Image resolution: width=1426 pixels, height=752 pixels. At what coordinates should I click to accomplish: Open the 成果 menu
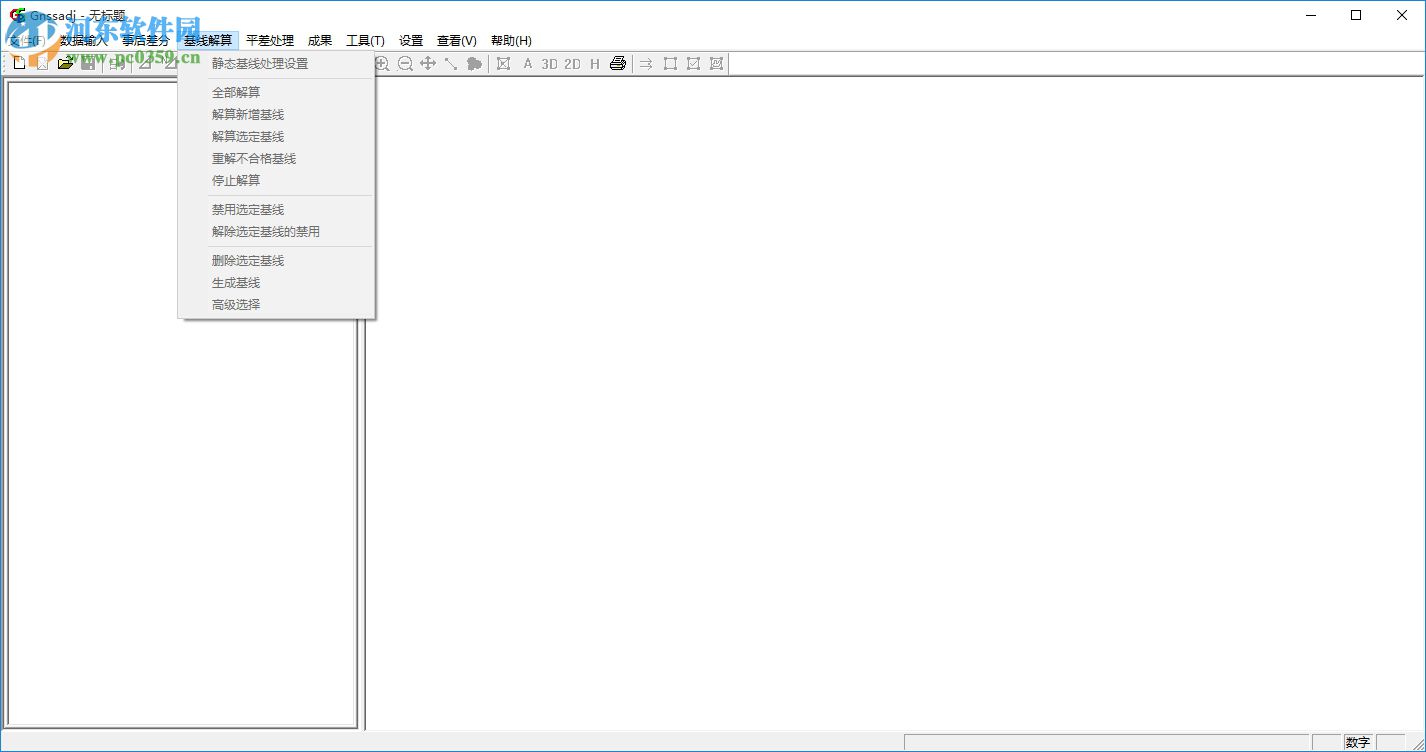(x=320, y=41)
